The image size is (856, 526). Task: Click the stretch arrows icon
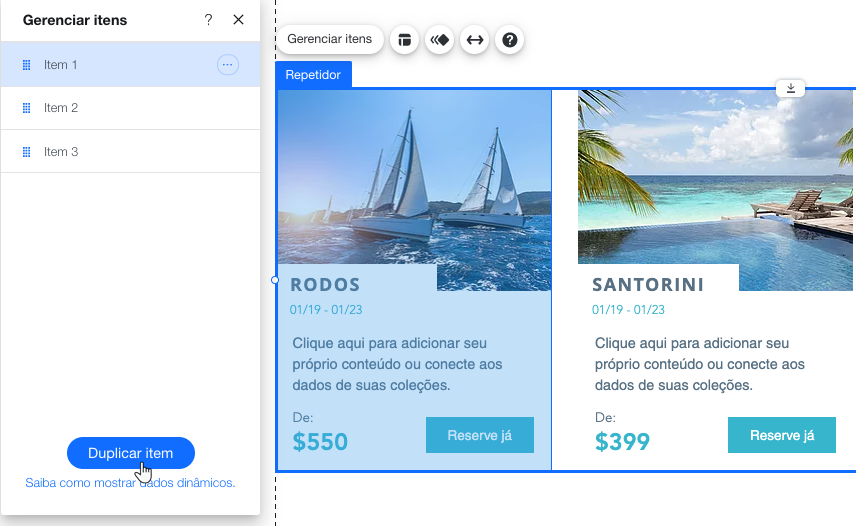[474, 40]
